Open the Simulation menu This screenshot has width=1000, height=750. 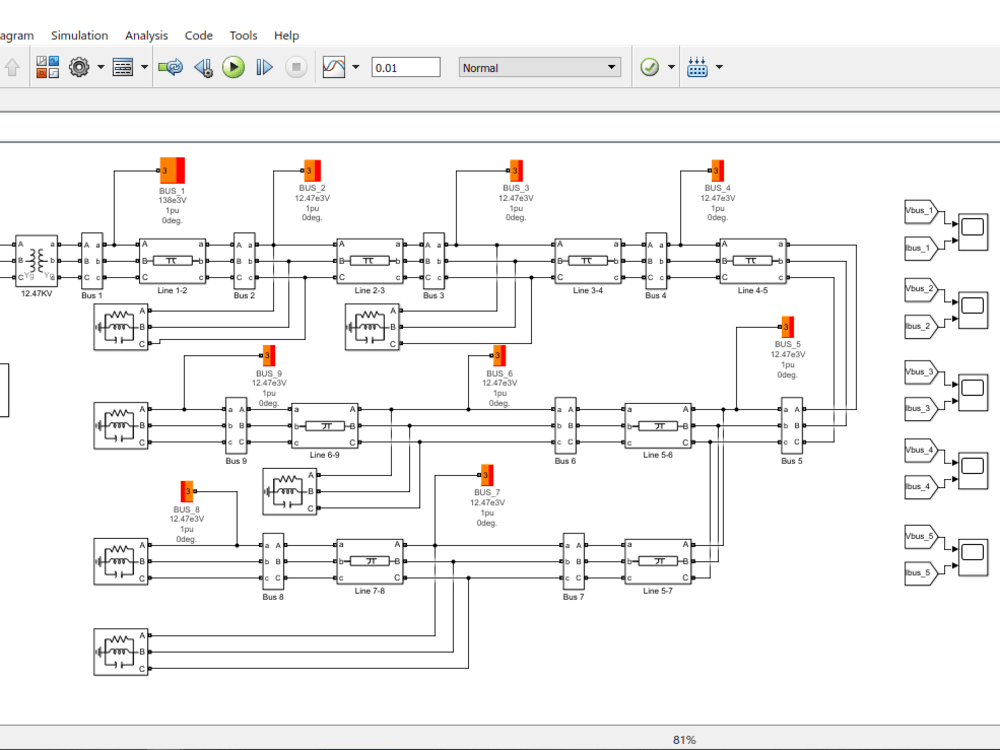point(80,36)
